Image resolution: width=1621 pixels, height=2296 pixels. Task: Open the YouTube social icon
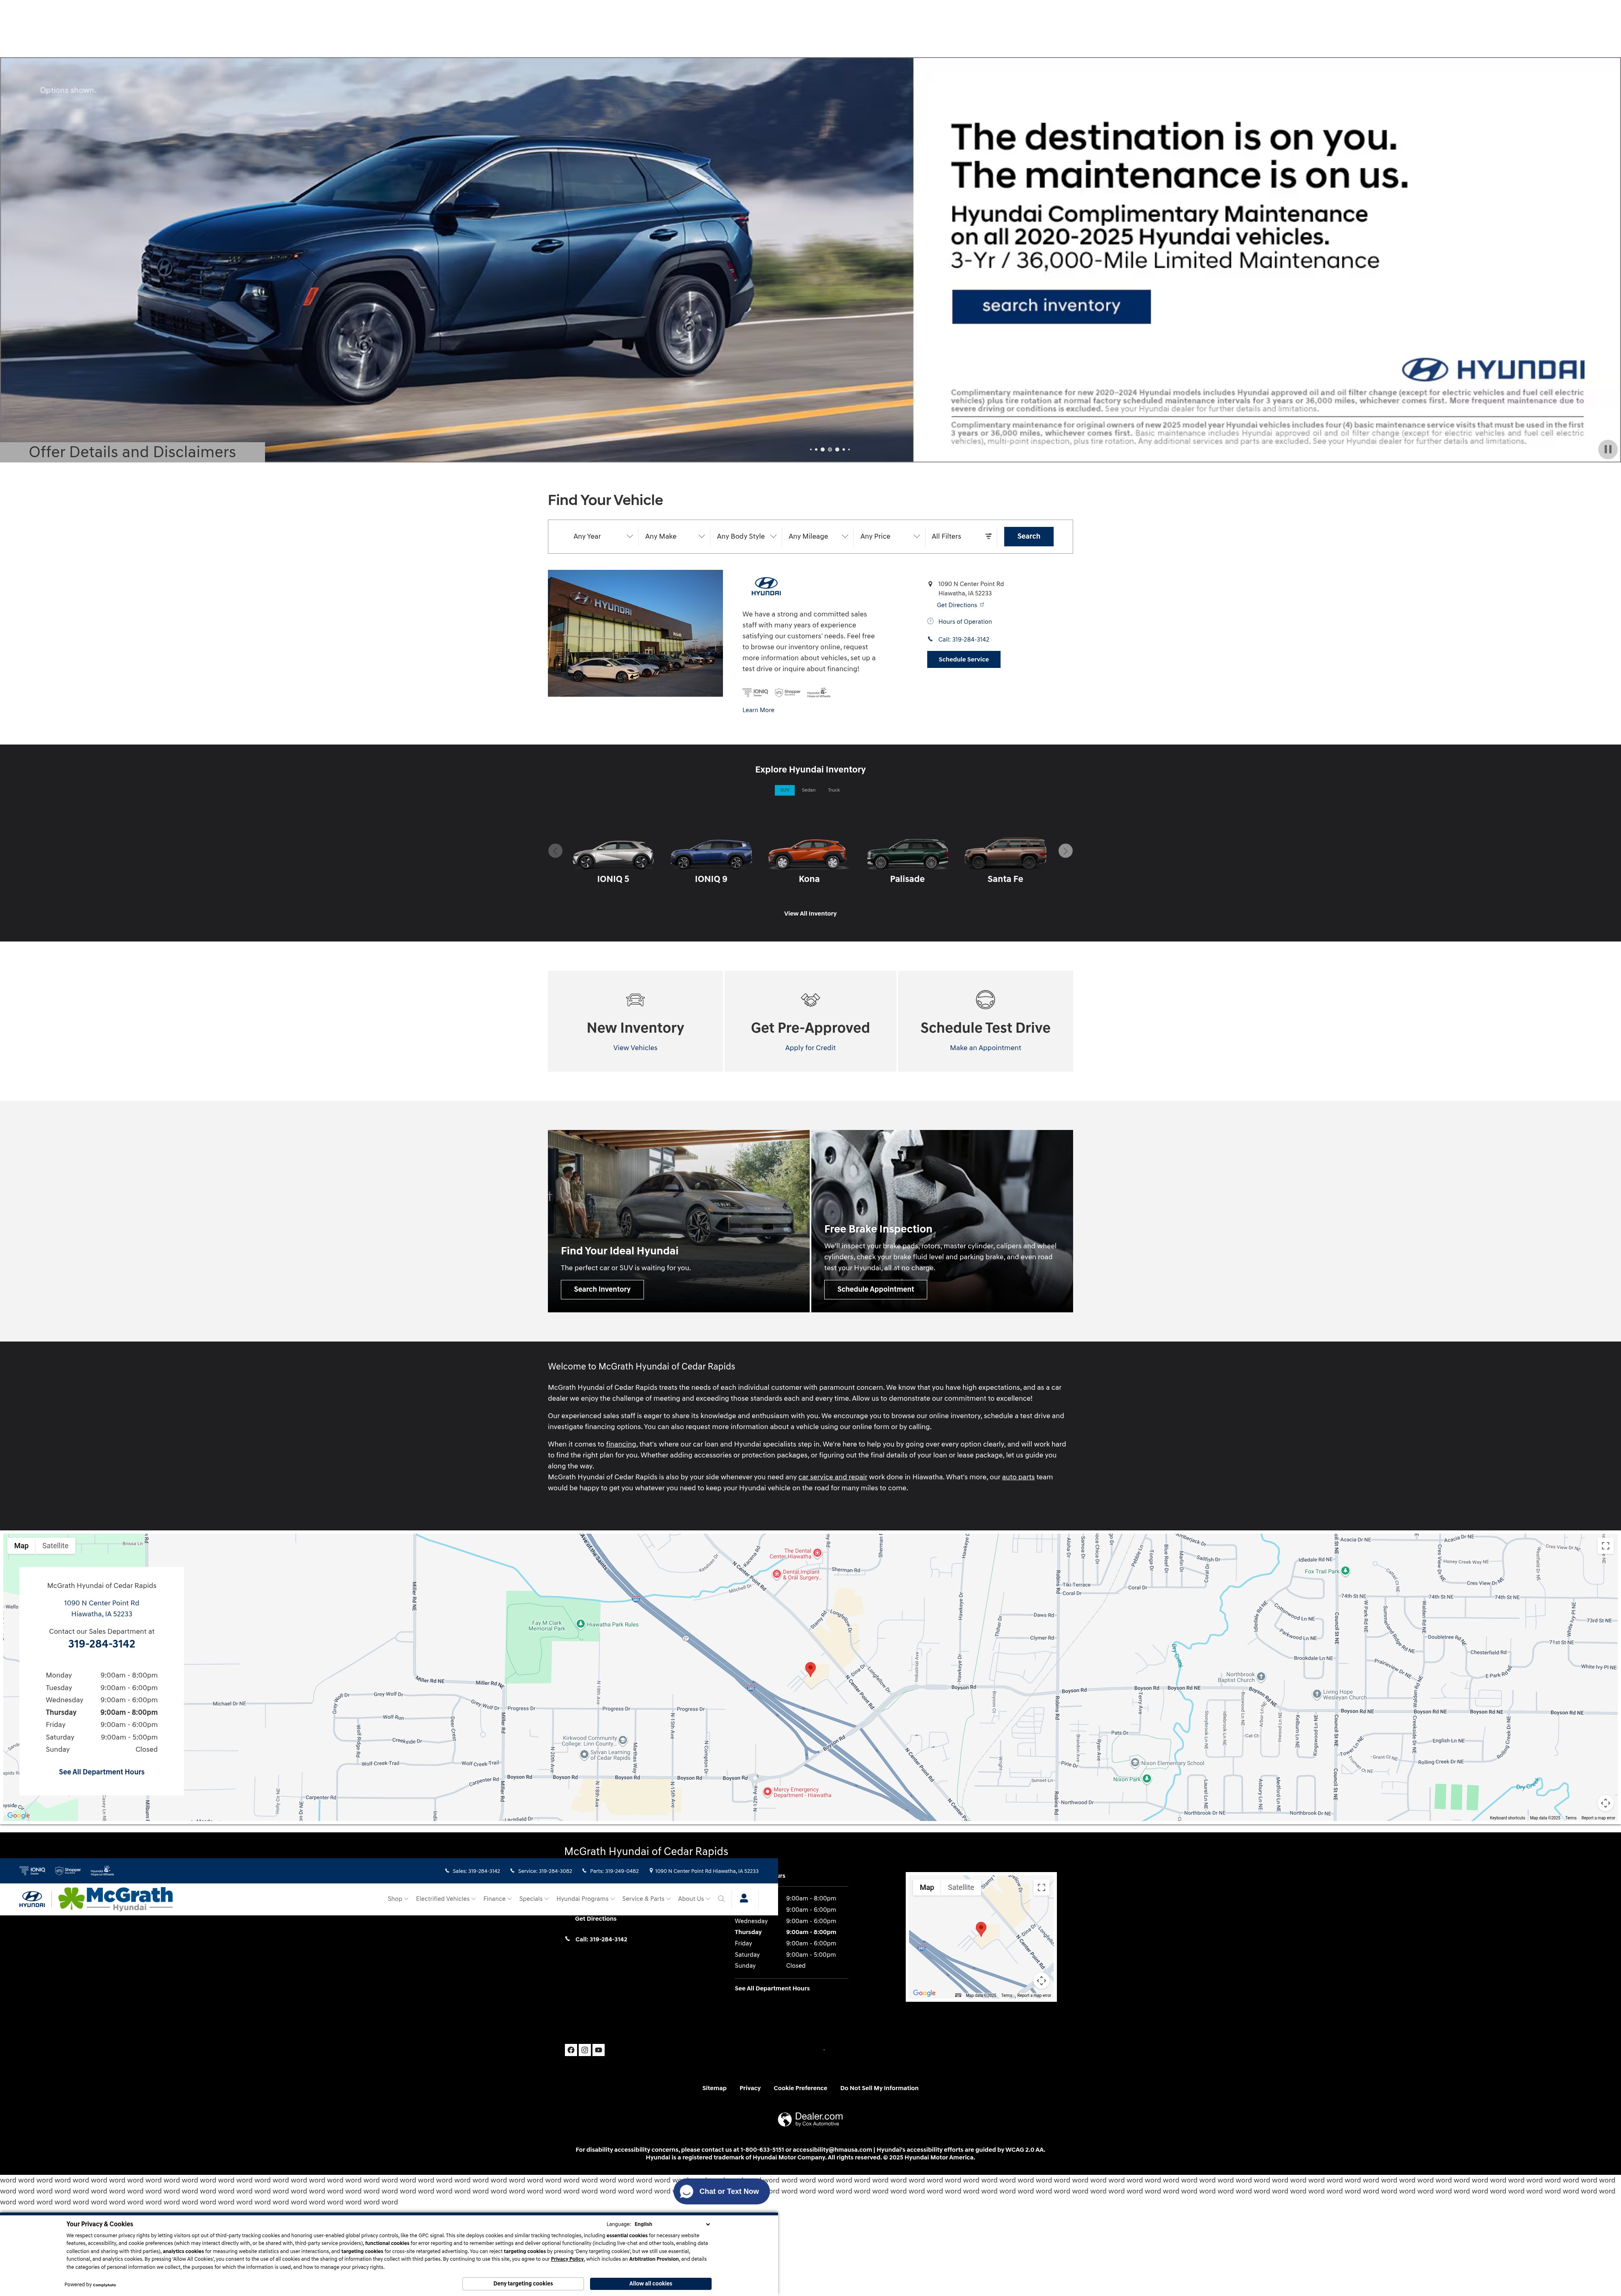point(599,2050)
